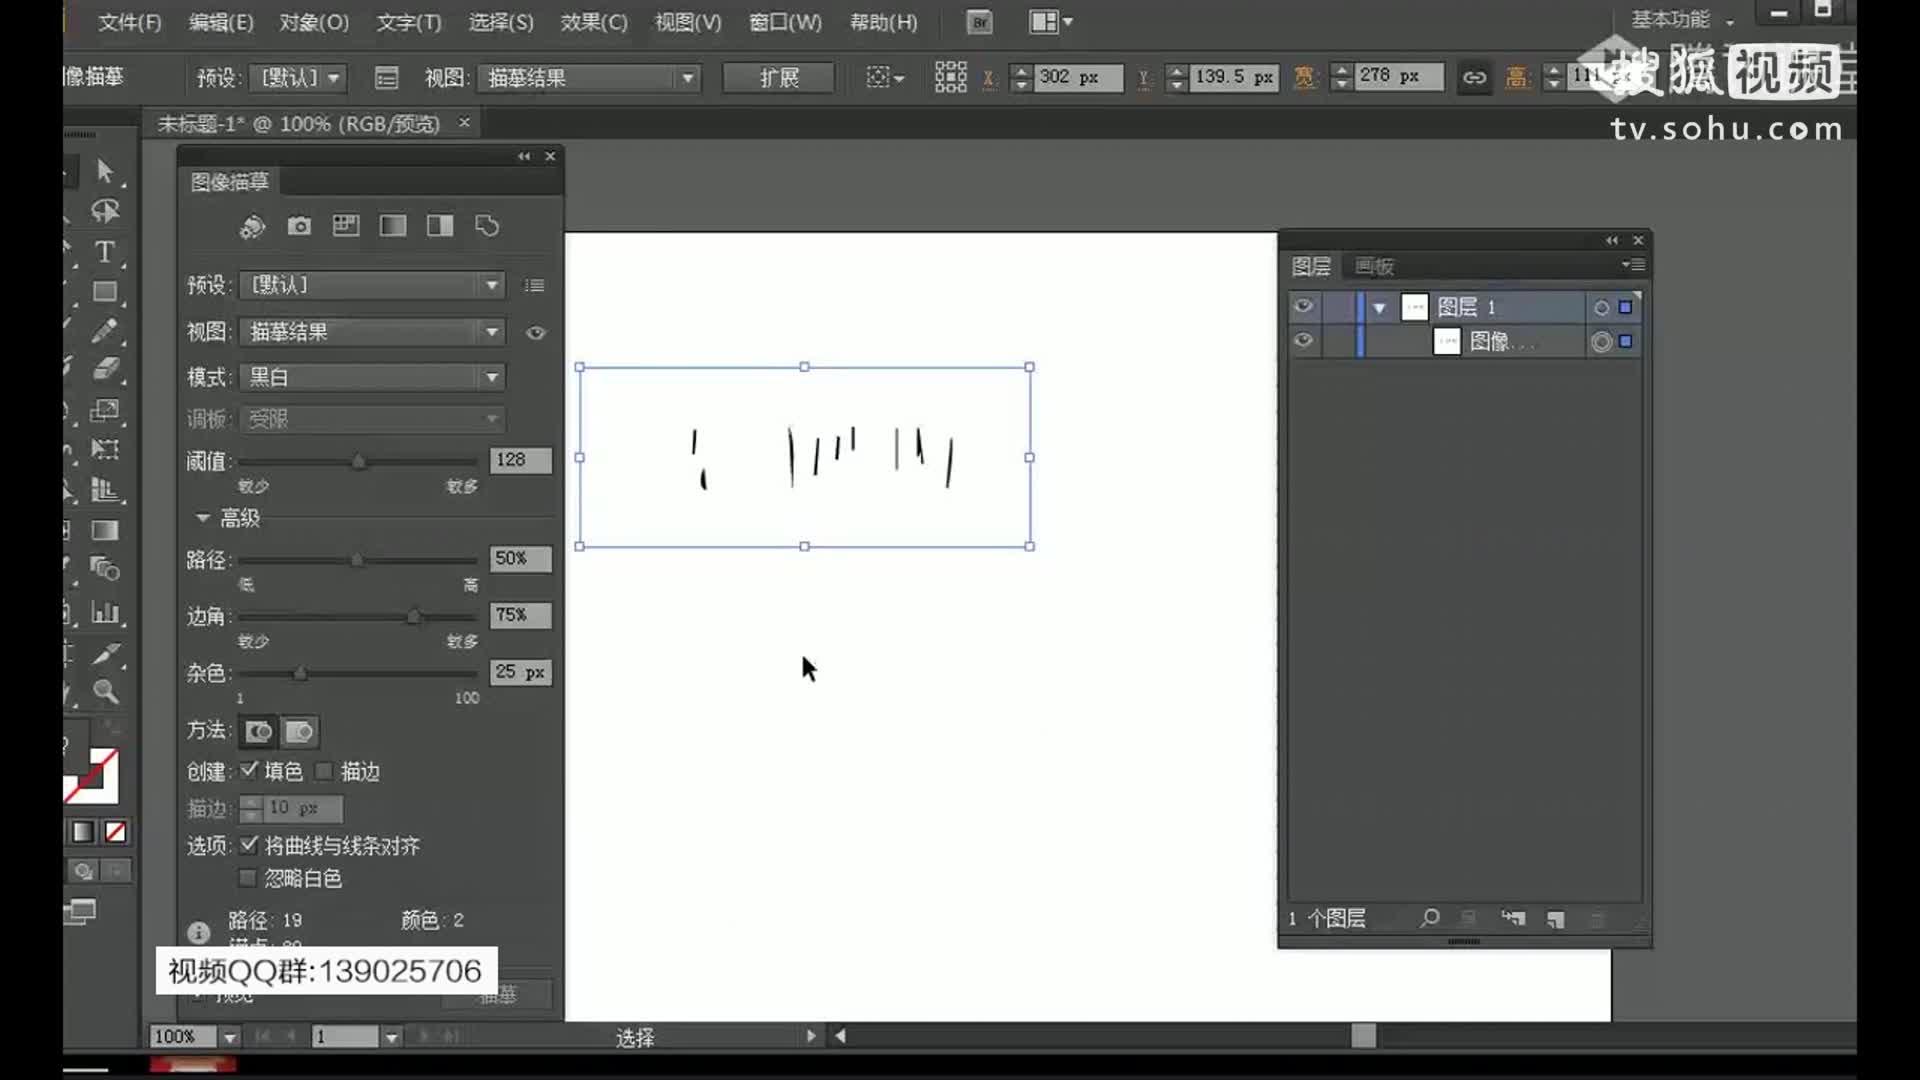The height and width of the screenshot is (1080, 1920).
Task: Click the 图像 sublayer row
Action: (x=1500, y=342)
